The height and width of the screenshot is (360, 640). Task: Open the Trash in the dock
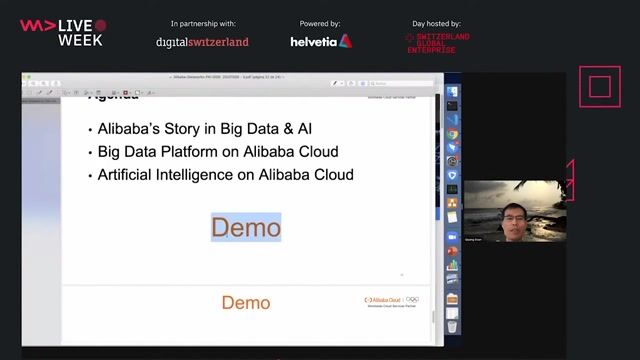coord(452,327)
